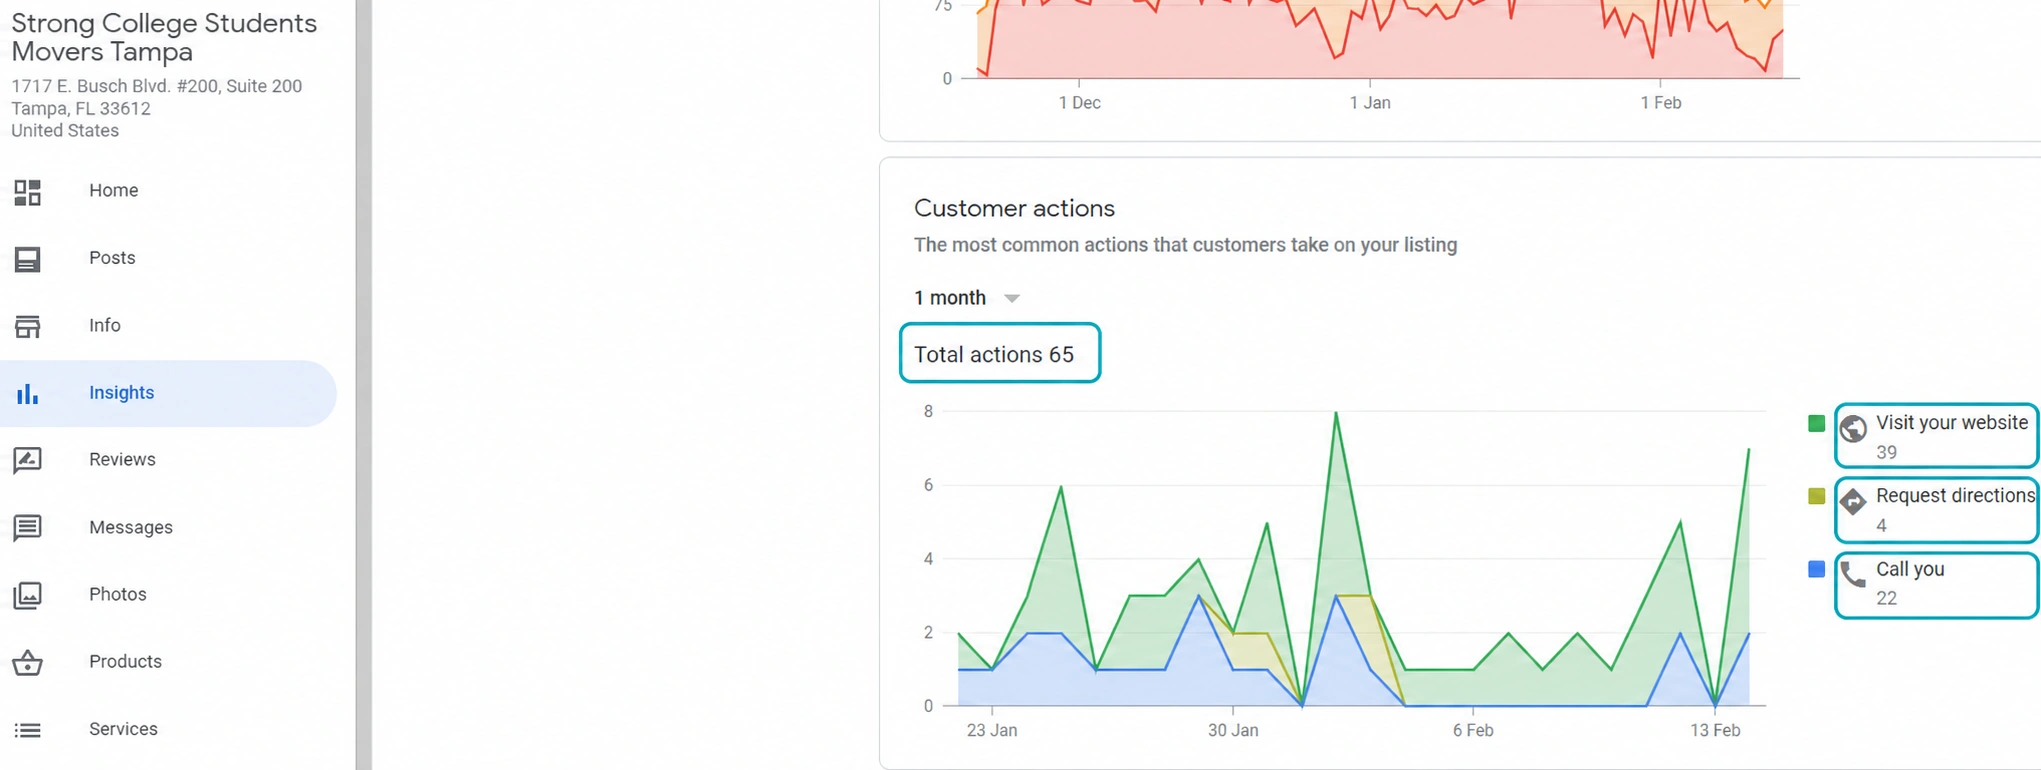Click the Visit your website legend label
The width and height of the screenshot is (2041, 770).
click(x=1952, y=423)
